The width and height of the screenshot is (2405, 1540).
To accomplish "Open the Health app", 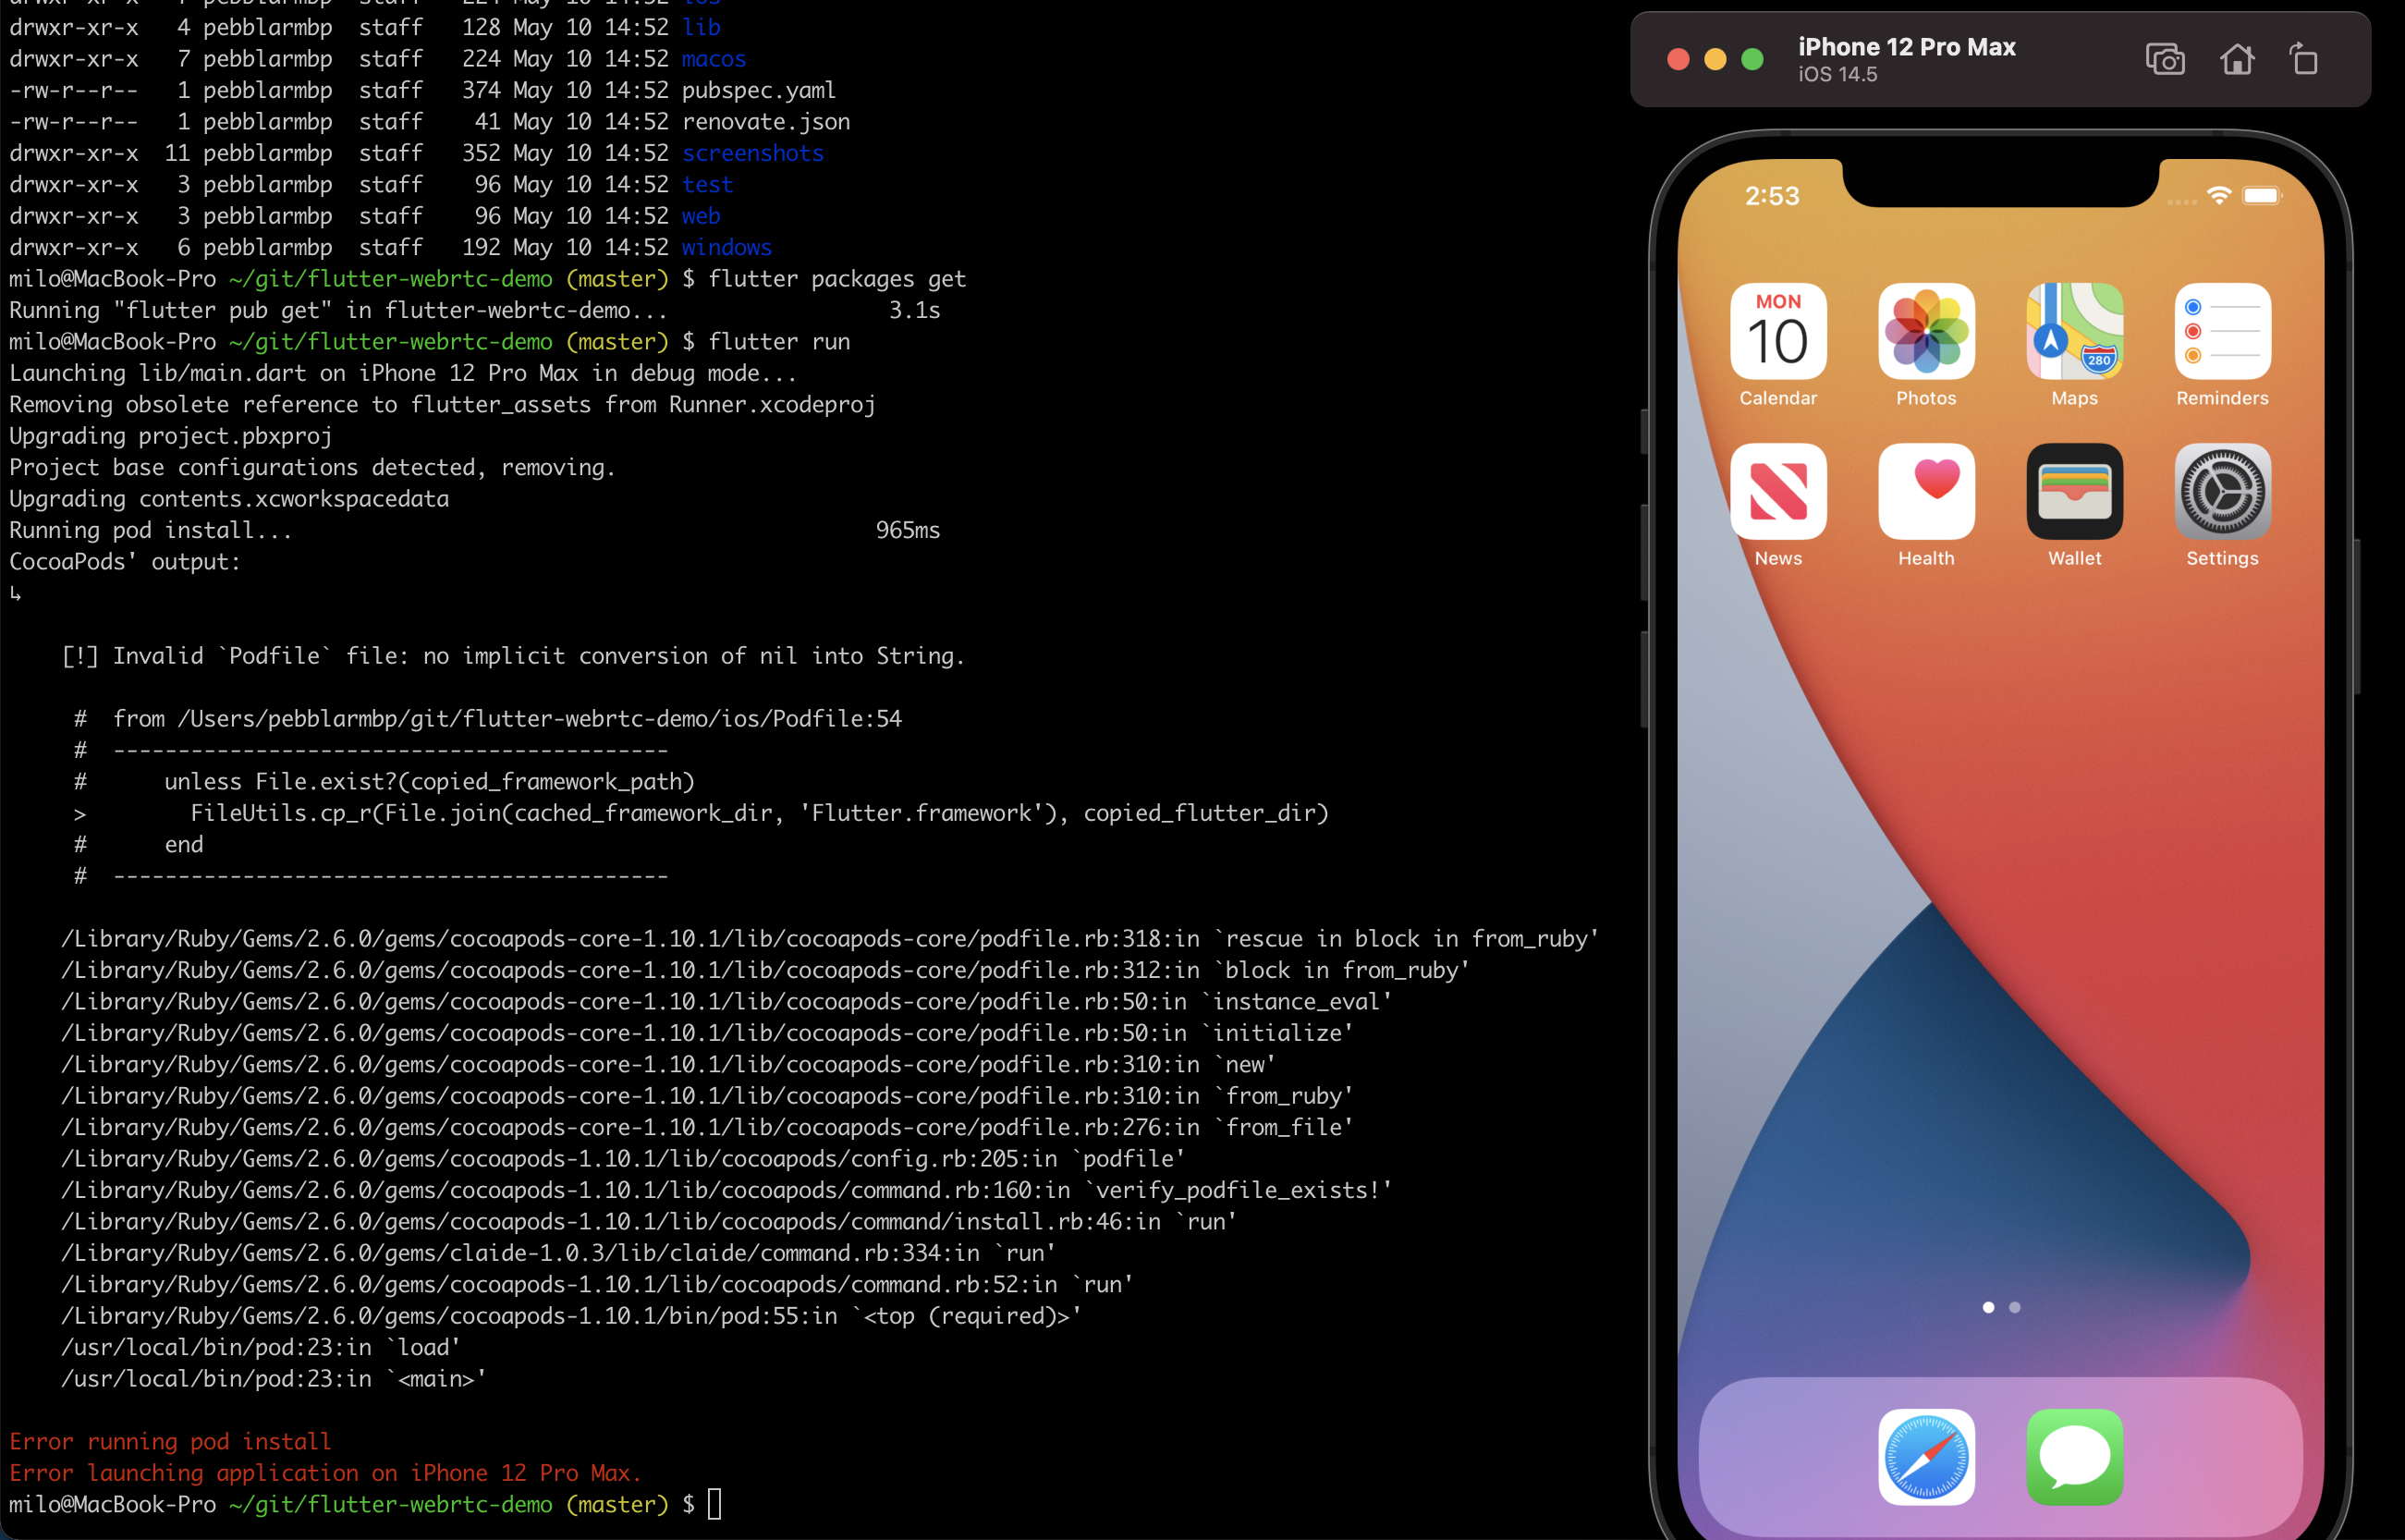I will click(x=1925, y=492).
